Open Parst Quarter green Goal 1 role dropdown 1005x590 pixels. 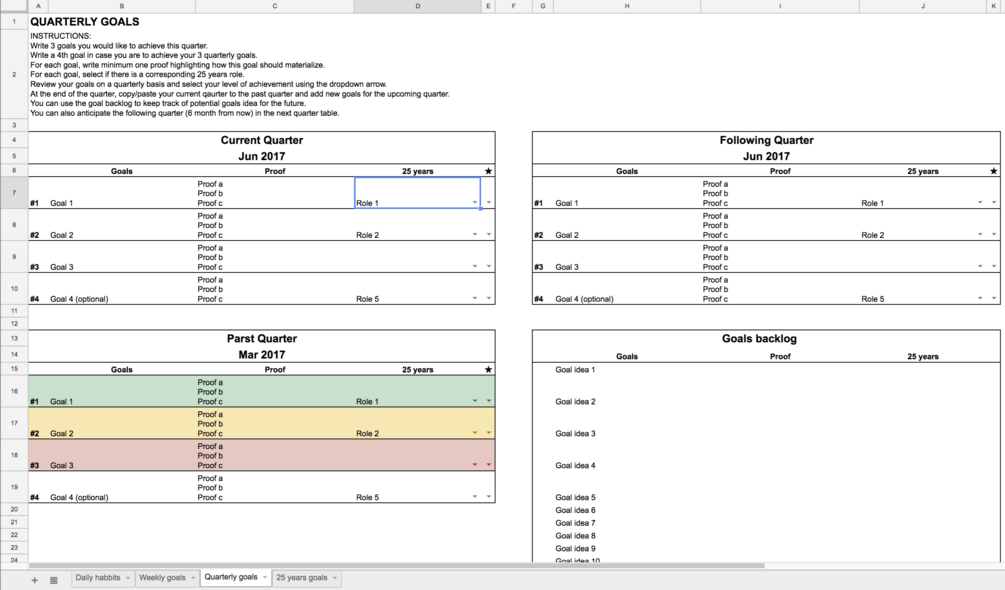click(x=475, y=401)
